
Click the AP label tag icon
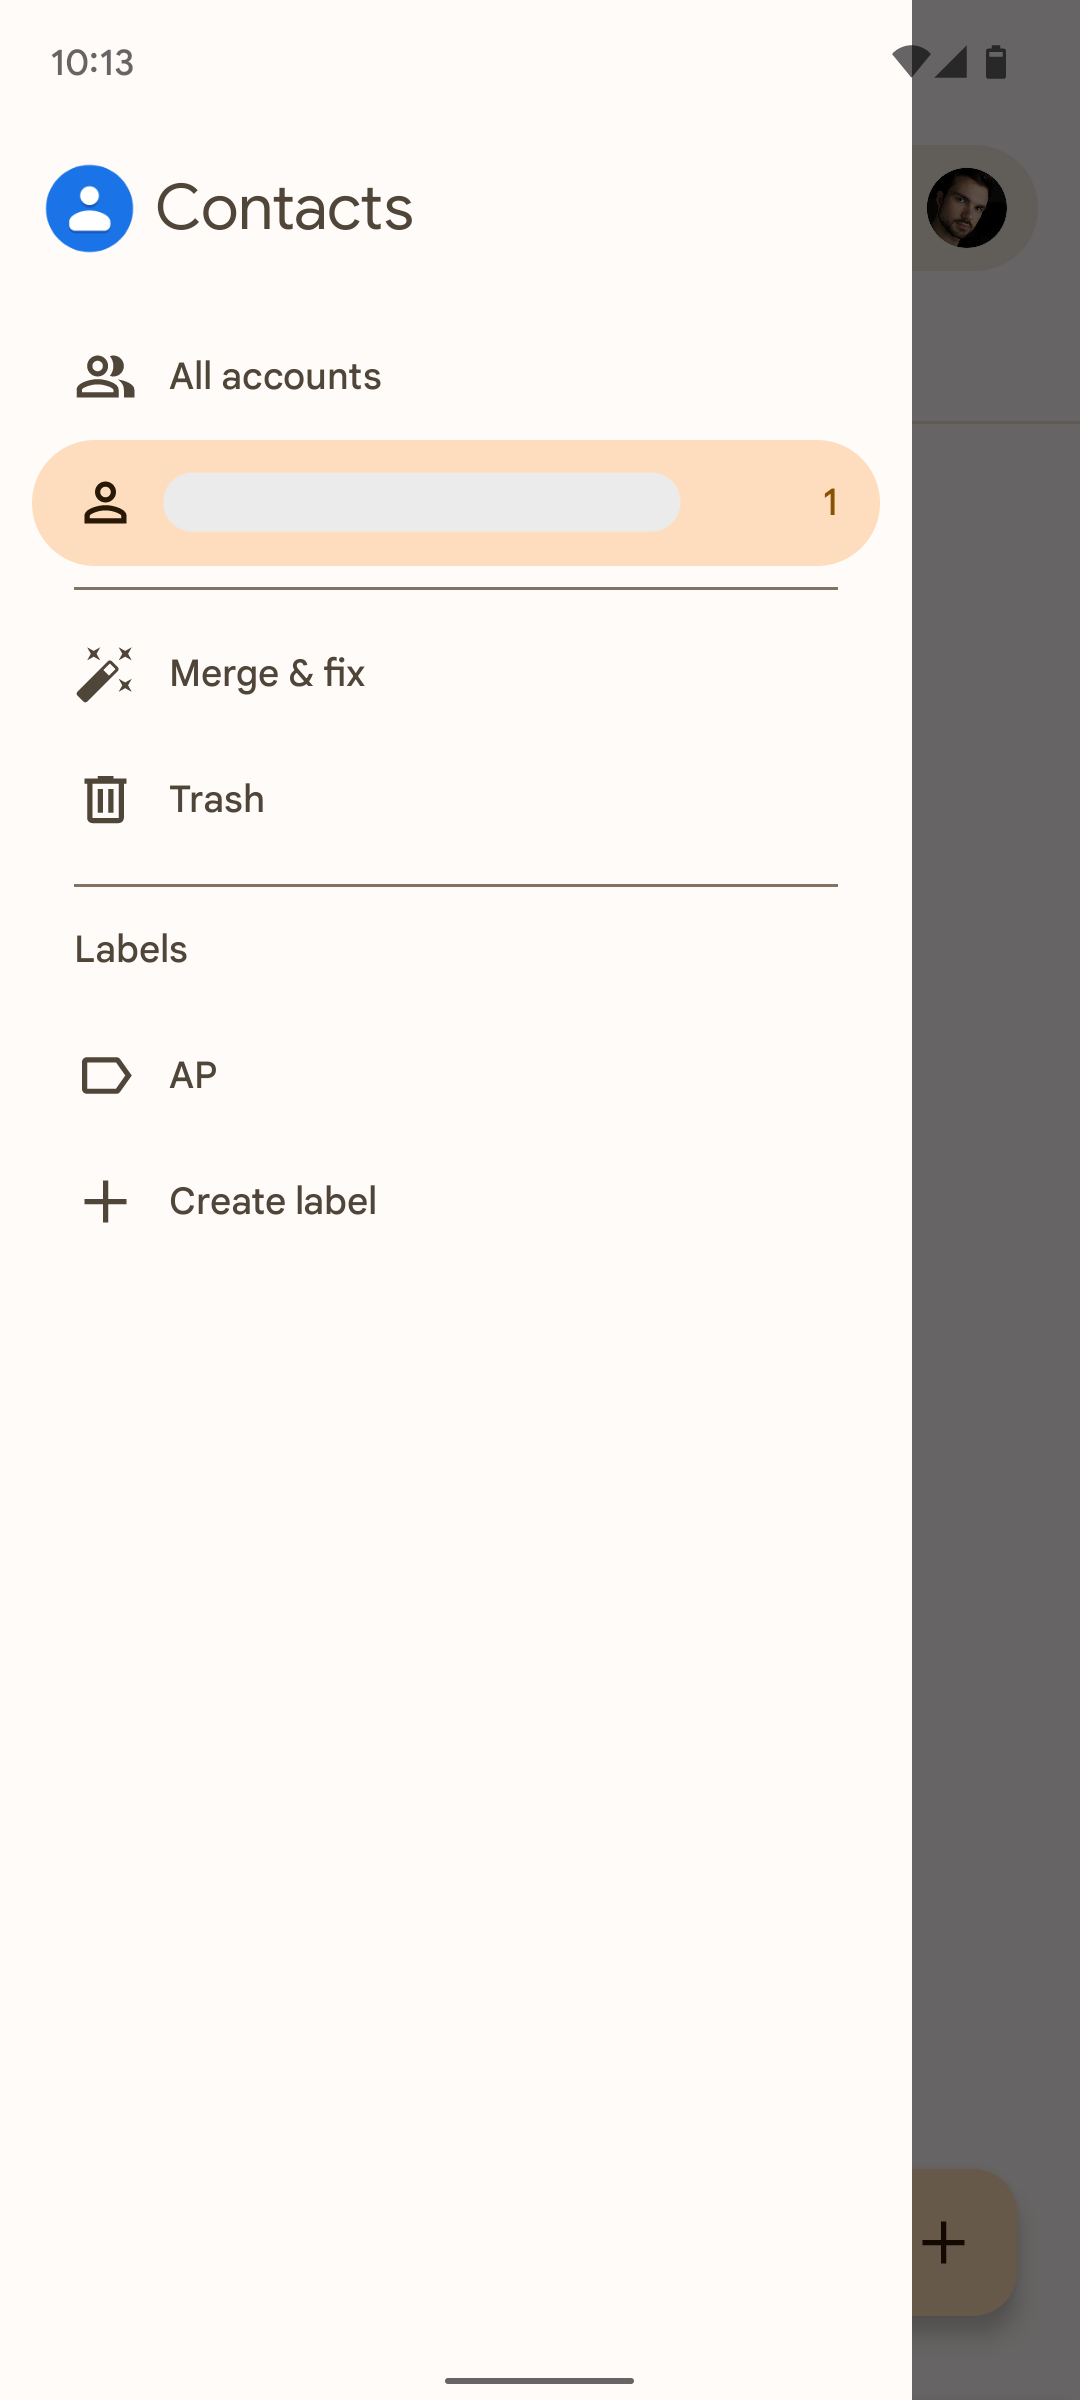click(x=104, y=1074)
